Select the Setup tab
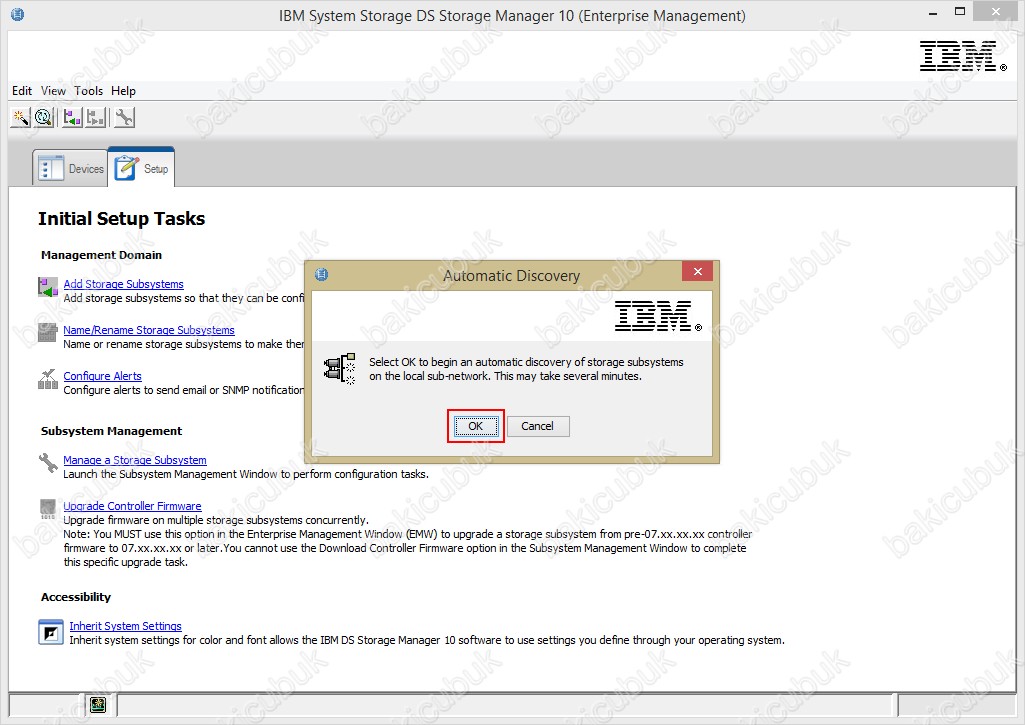Screen dimensions: 1025x725 click(x=141, y=168)
